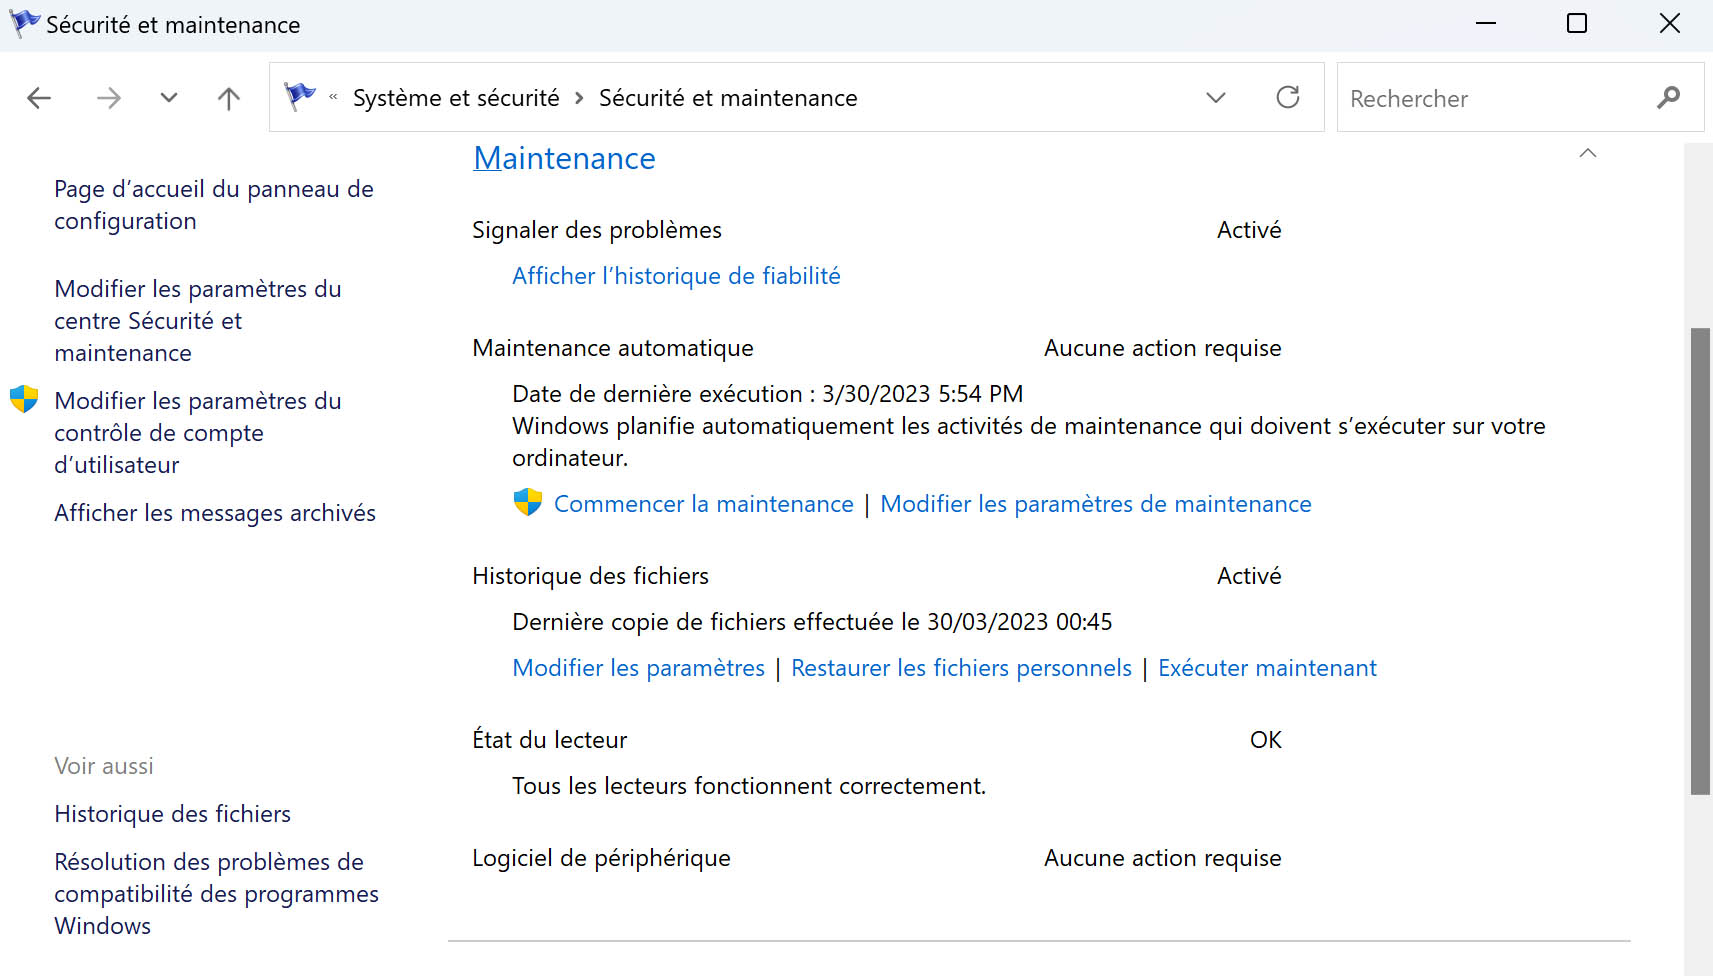Expand the breadcrumb arrow after Système et sécurité

tap(579, 98)
